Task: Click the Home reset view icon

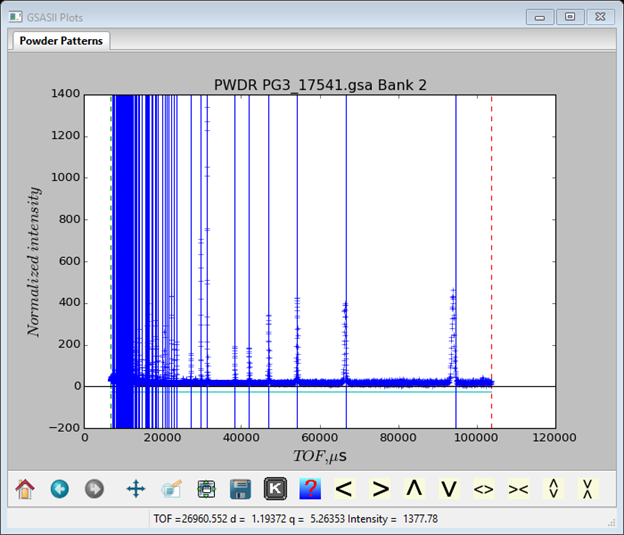Action: [25, 489]
